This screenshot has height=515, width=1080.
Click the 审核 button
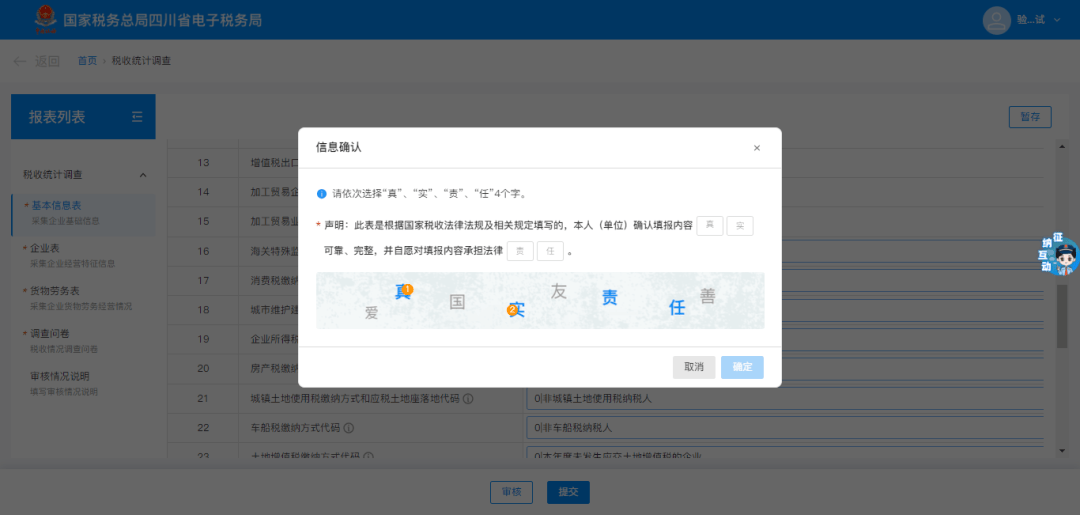511,492
